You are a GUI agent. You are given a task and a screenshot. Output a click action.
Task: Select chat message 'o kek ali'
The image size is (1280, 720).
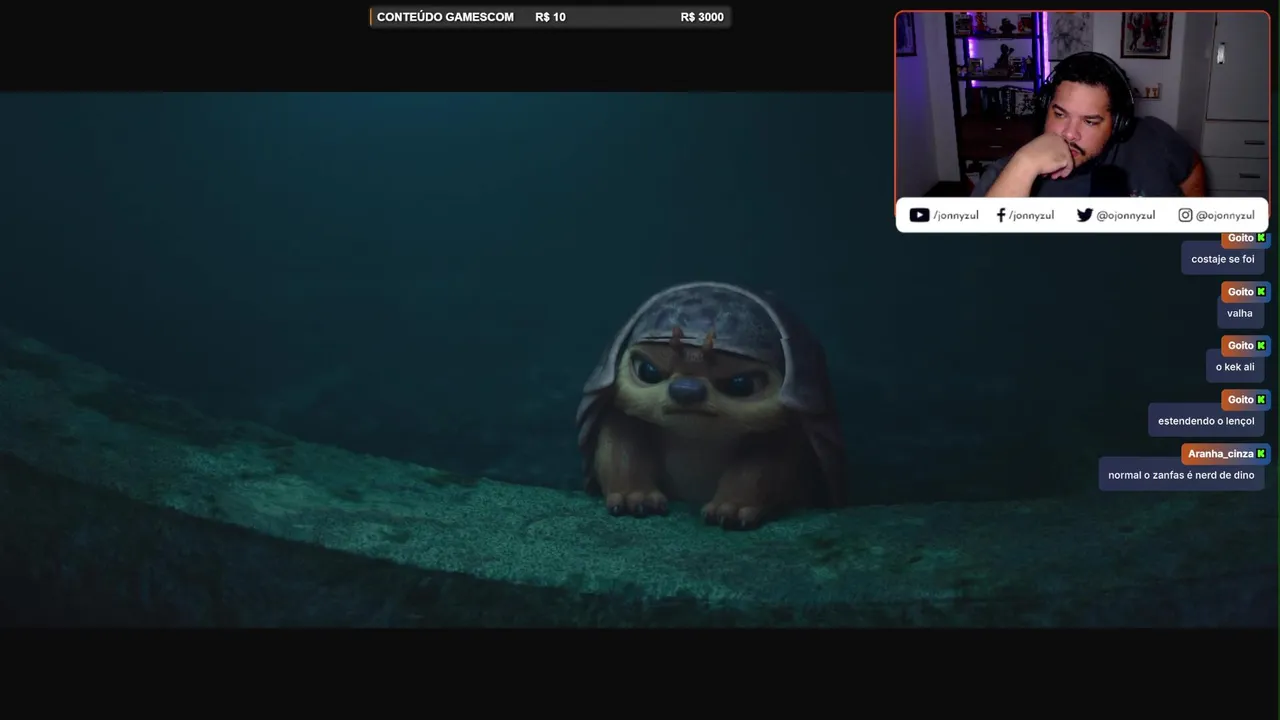[1235, 367]
